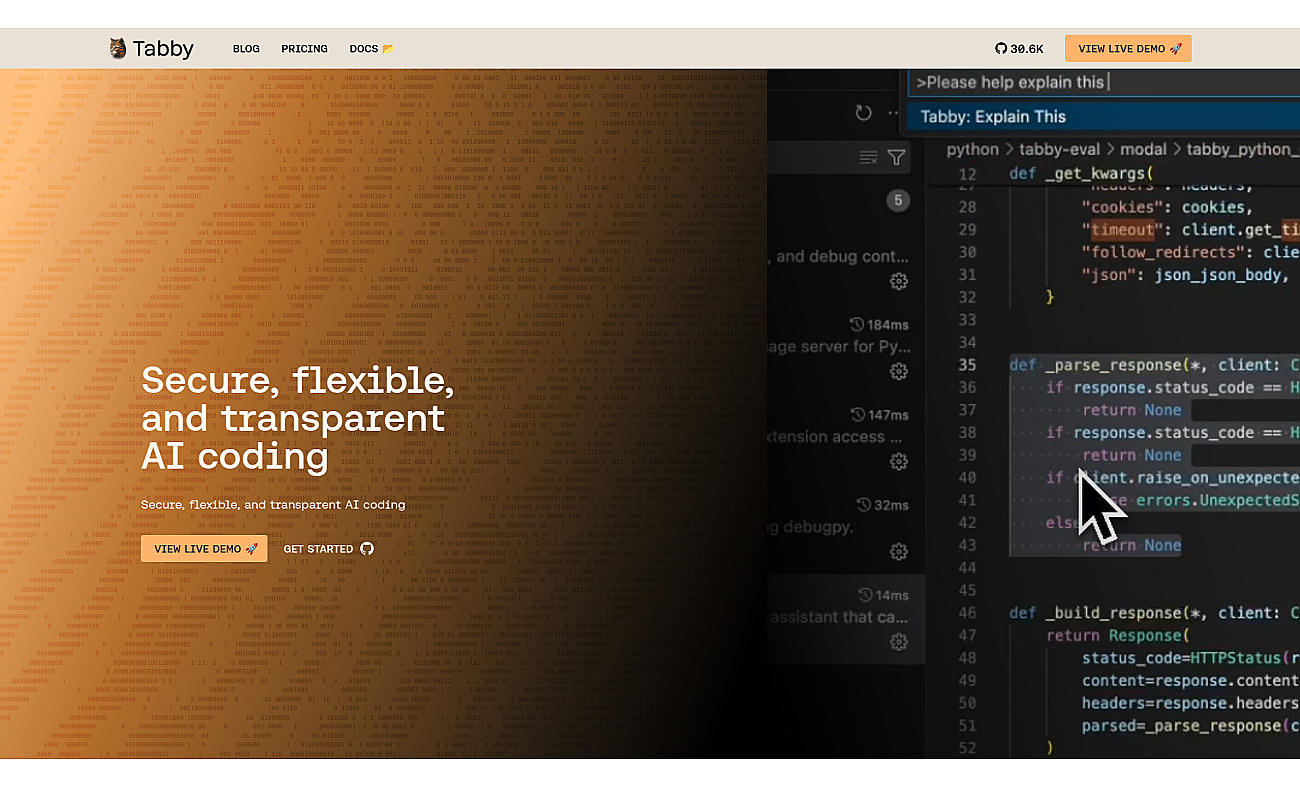Viewport: 1300px width, 788px height.
Task: Select 'Tabby: Explain This' command
Action: tap(1104, 116)
